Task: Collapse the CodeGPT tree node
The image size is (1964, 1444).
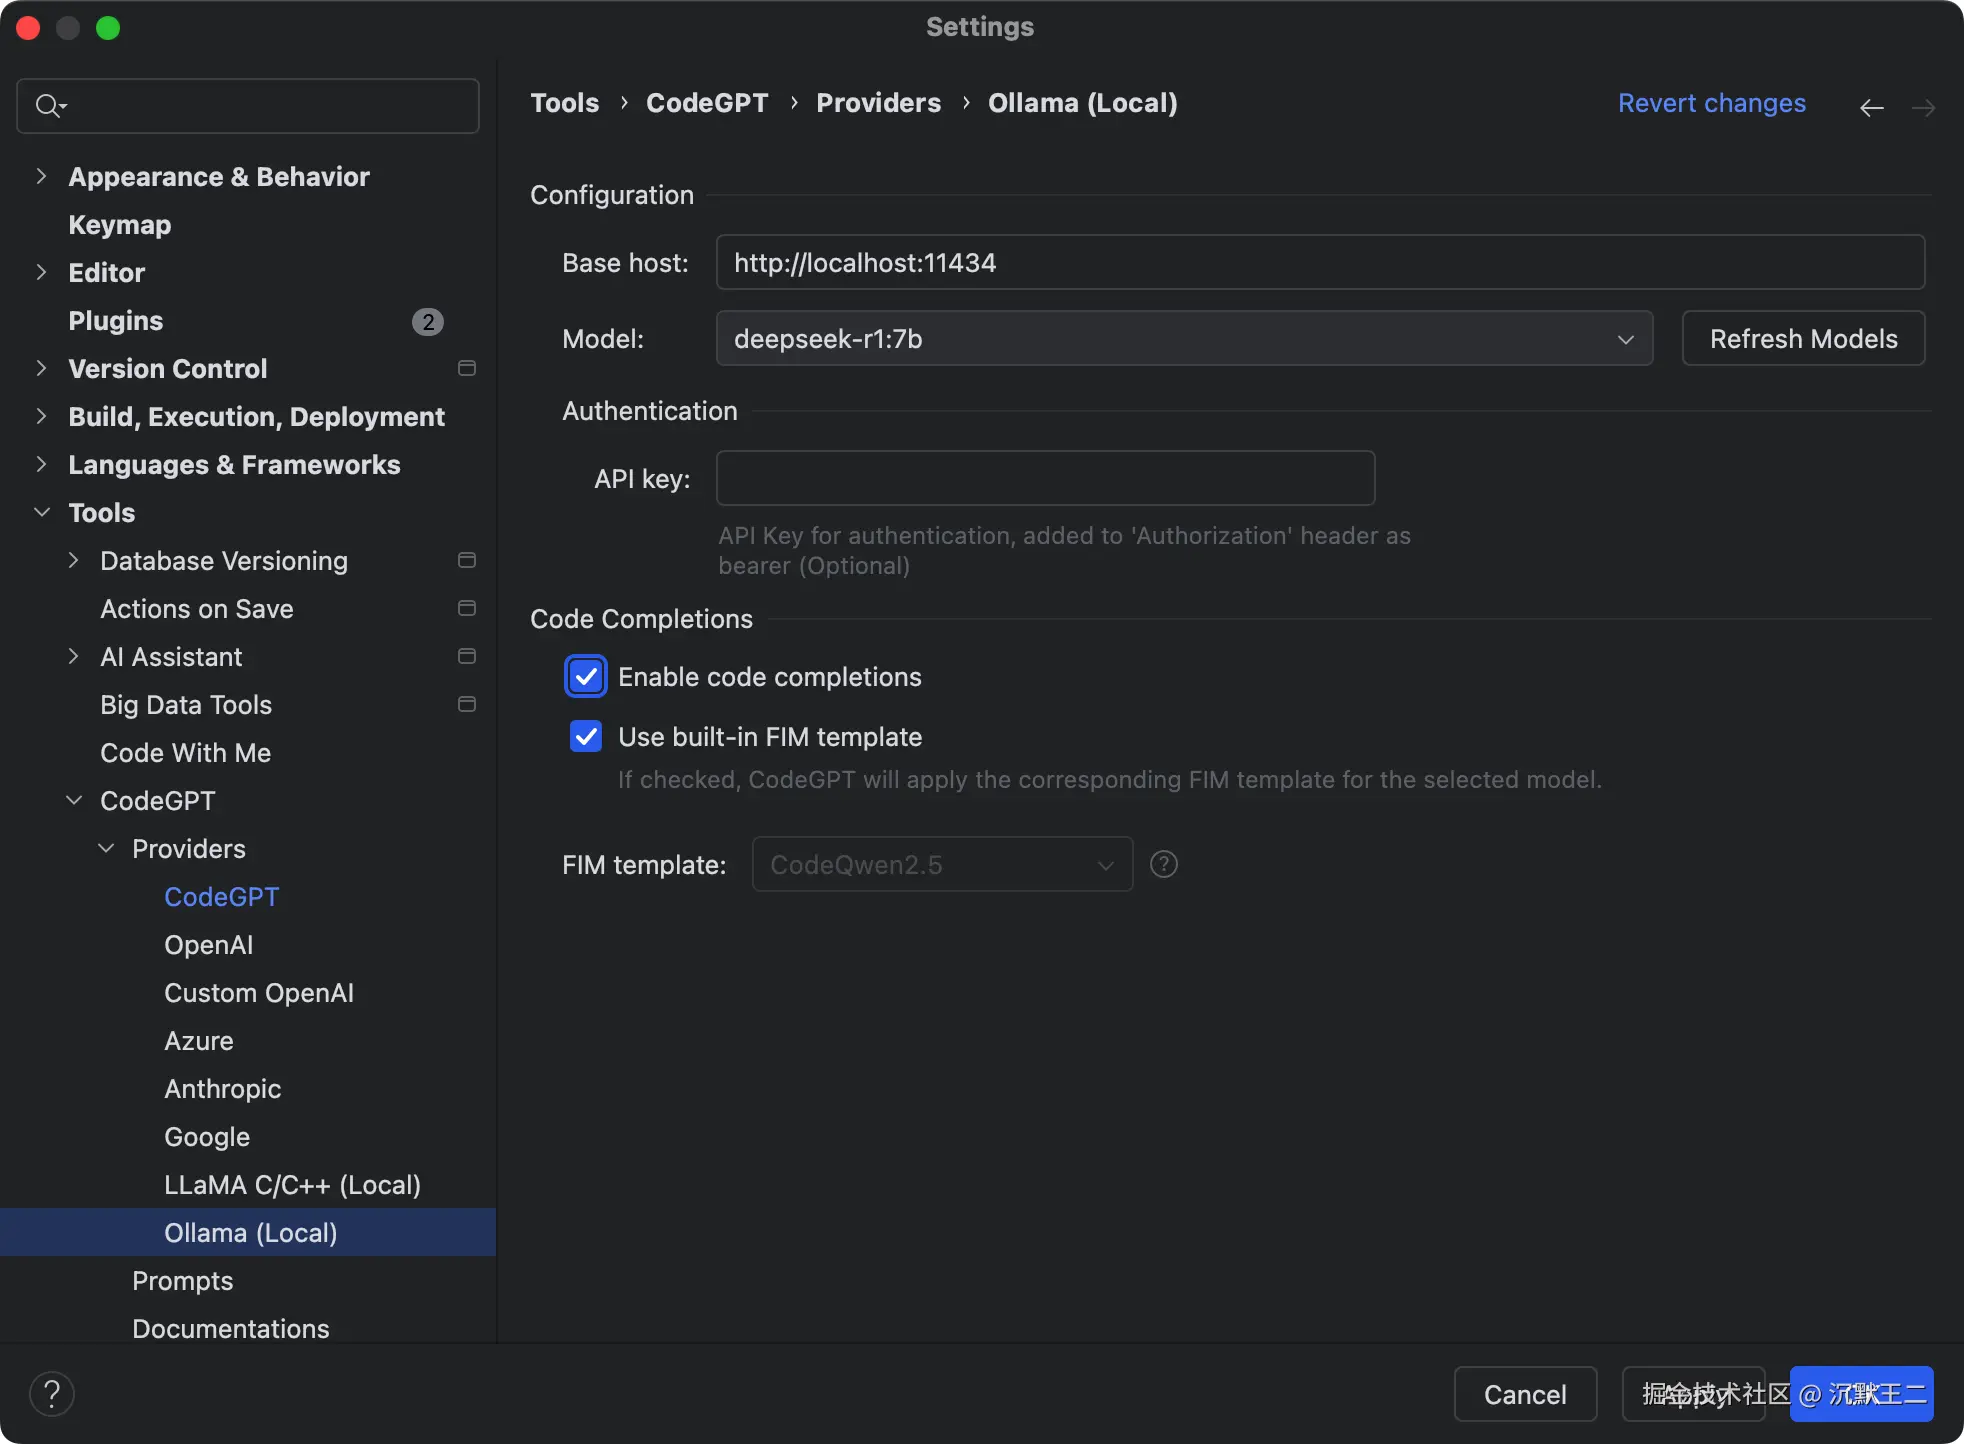Action: [x=74, y=800]
